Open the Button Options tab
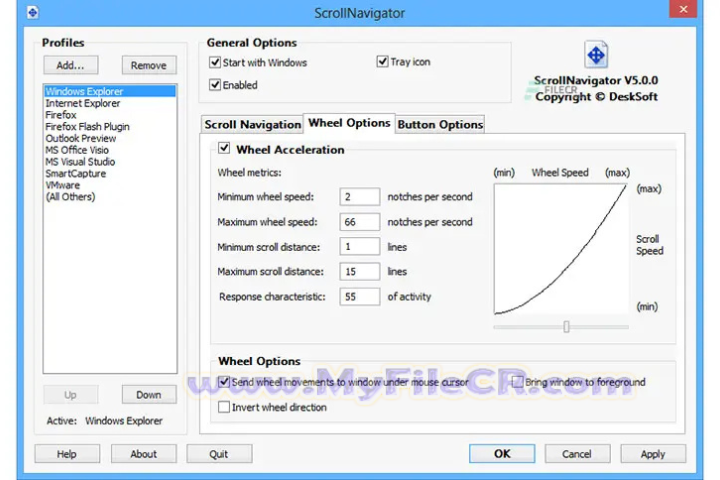Screen dimensions: 720x480 (440, 124)
